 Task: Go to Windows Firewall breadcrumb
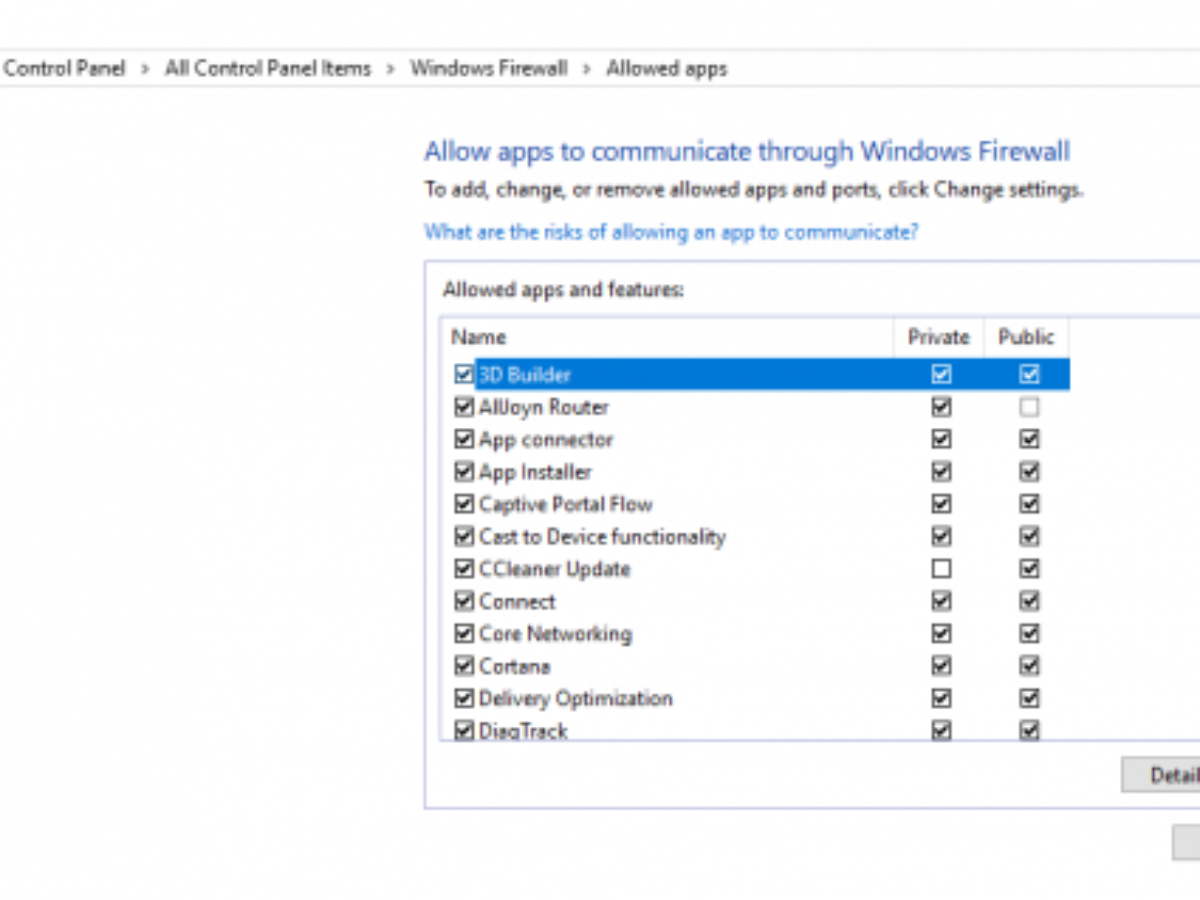click(x=488, y=69)
